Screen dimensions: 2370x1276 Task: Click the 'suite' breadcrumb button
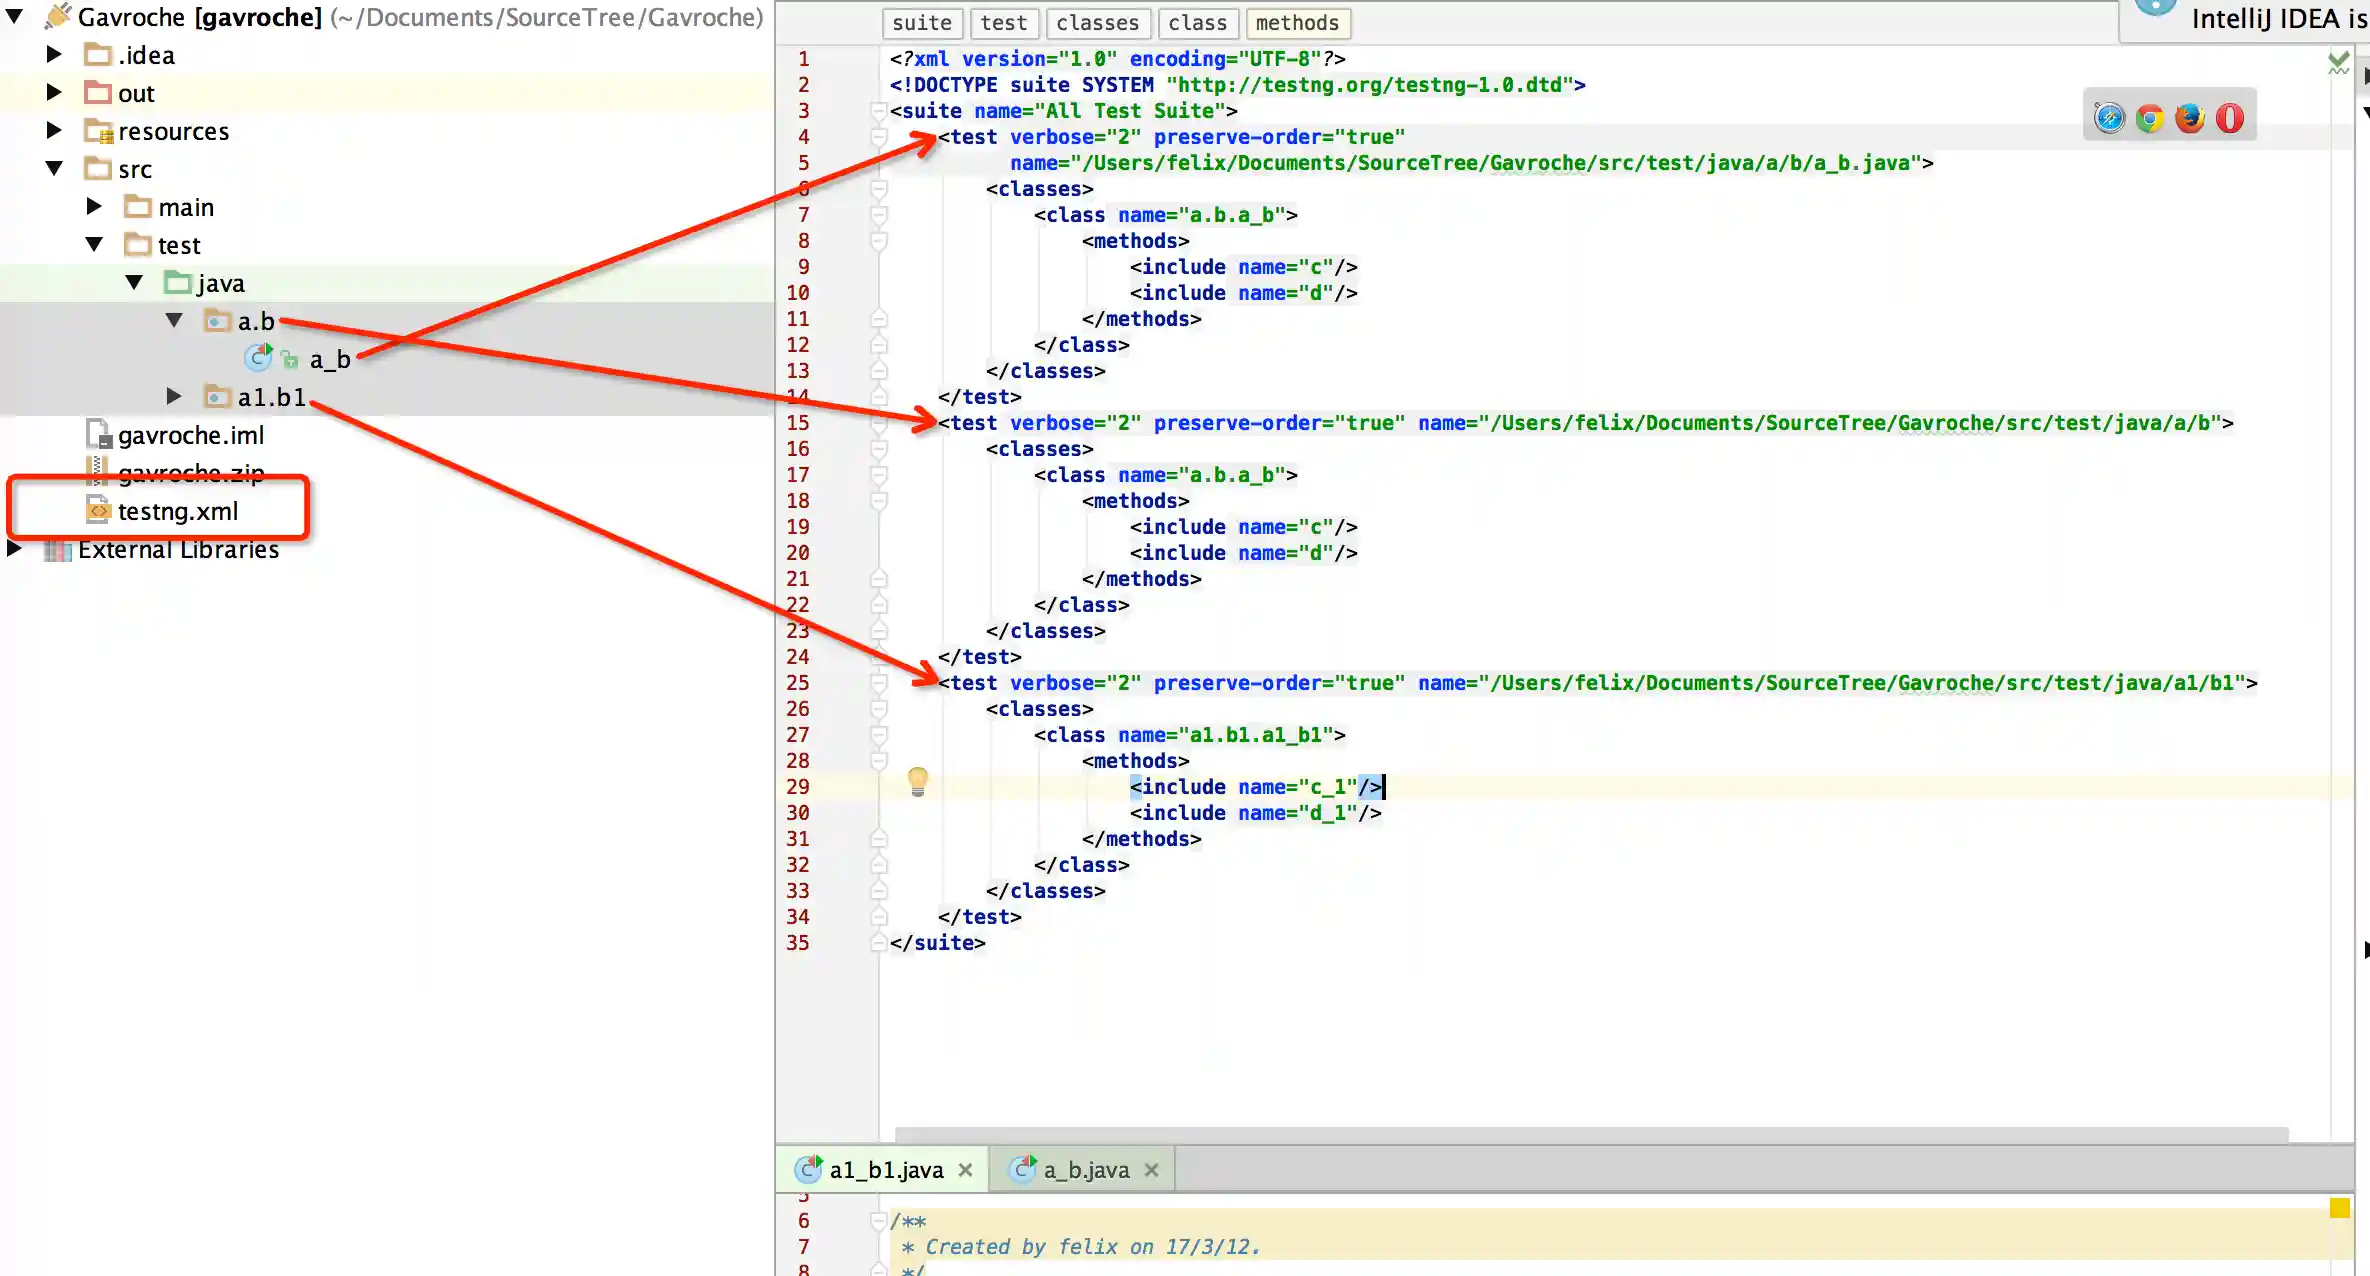pos(921,22)
